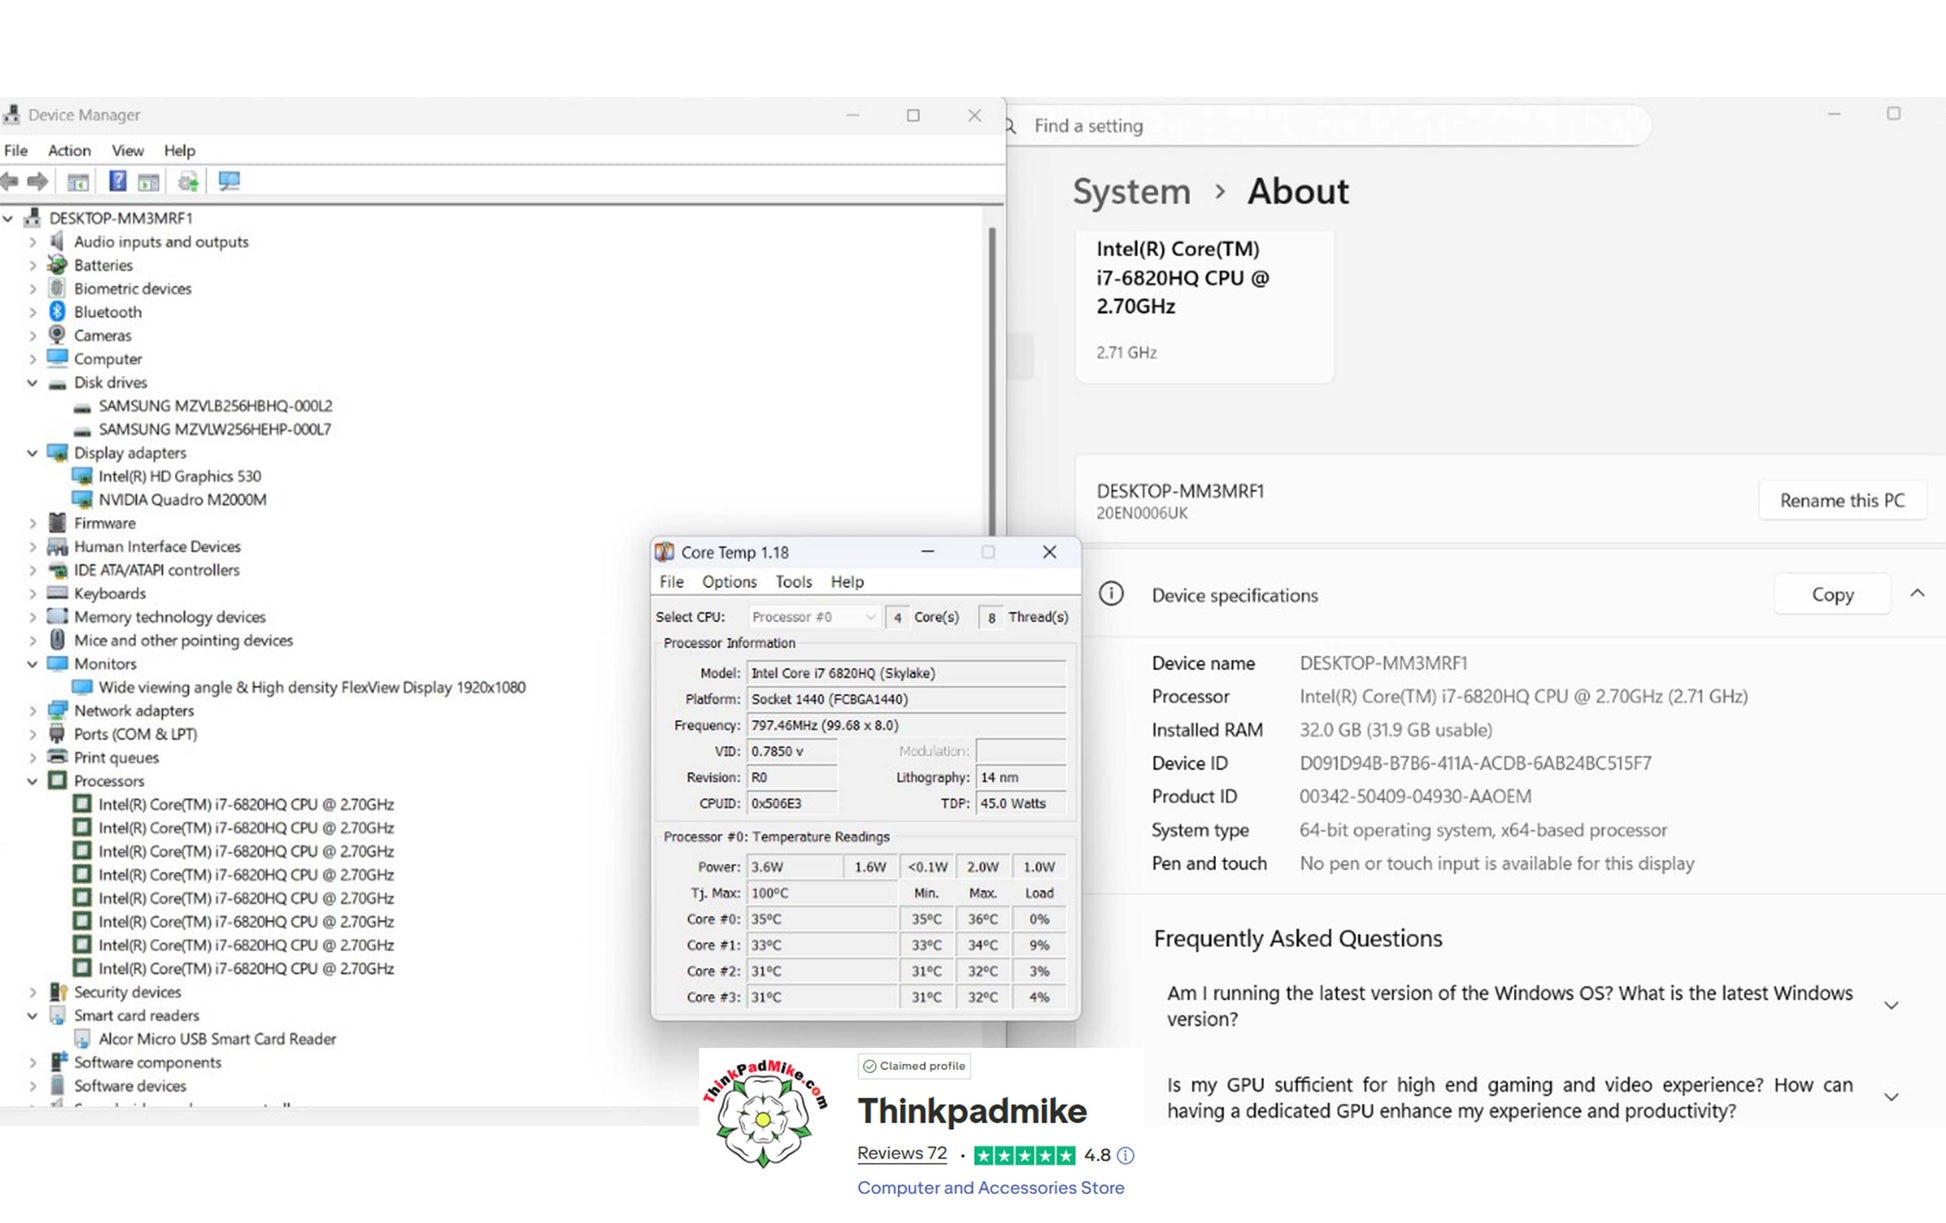This screenshot has height=1223, width=1946.
Task: Click the Update driver toolbar icon
Action: [x=188, y=181]
